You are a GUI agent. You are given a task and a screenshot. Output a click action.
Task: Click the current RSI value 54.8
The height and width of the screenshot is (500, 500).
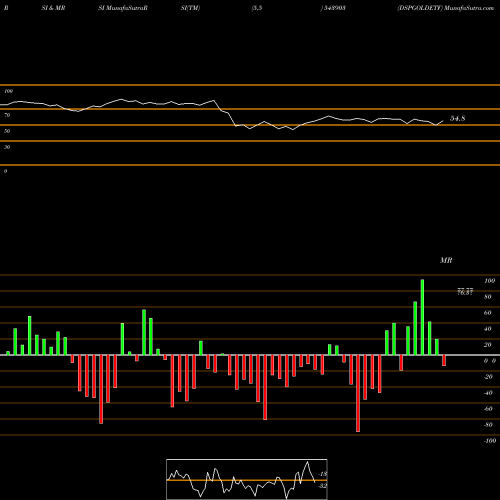coord(458,118)
